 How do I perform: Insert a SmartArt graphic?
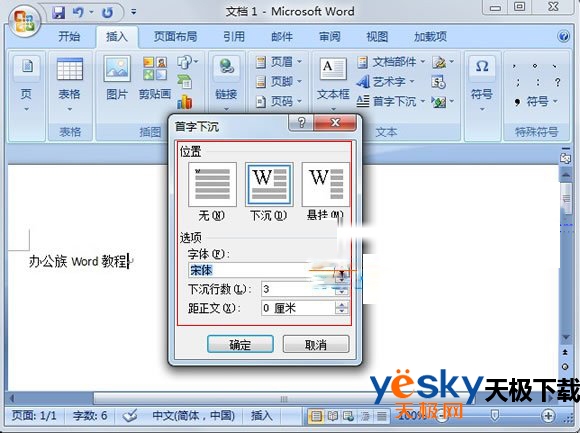(x=185, y=81)
